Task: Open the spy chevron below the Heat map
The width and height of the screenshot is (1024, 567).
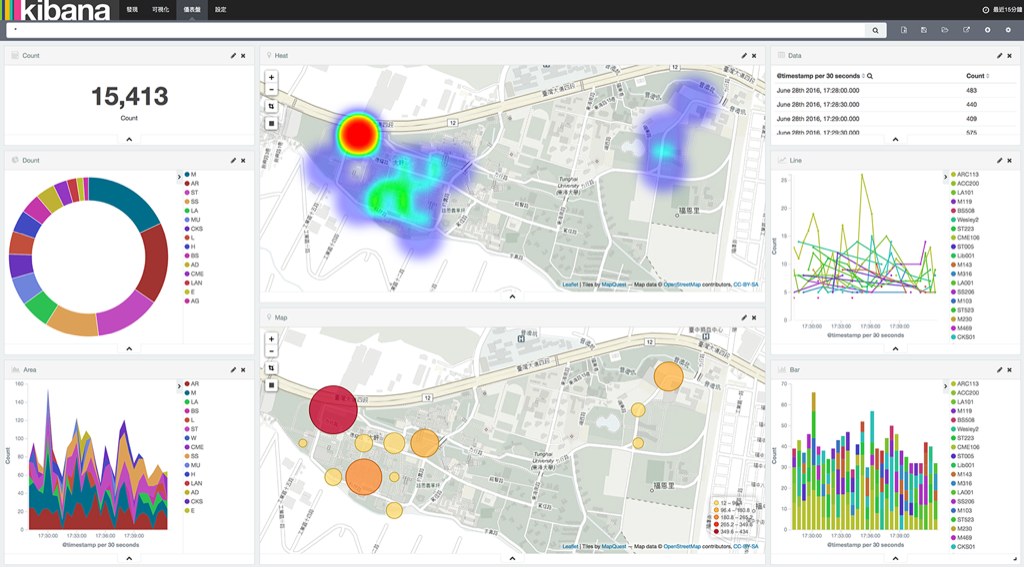Action: point(512,296)
